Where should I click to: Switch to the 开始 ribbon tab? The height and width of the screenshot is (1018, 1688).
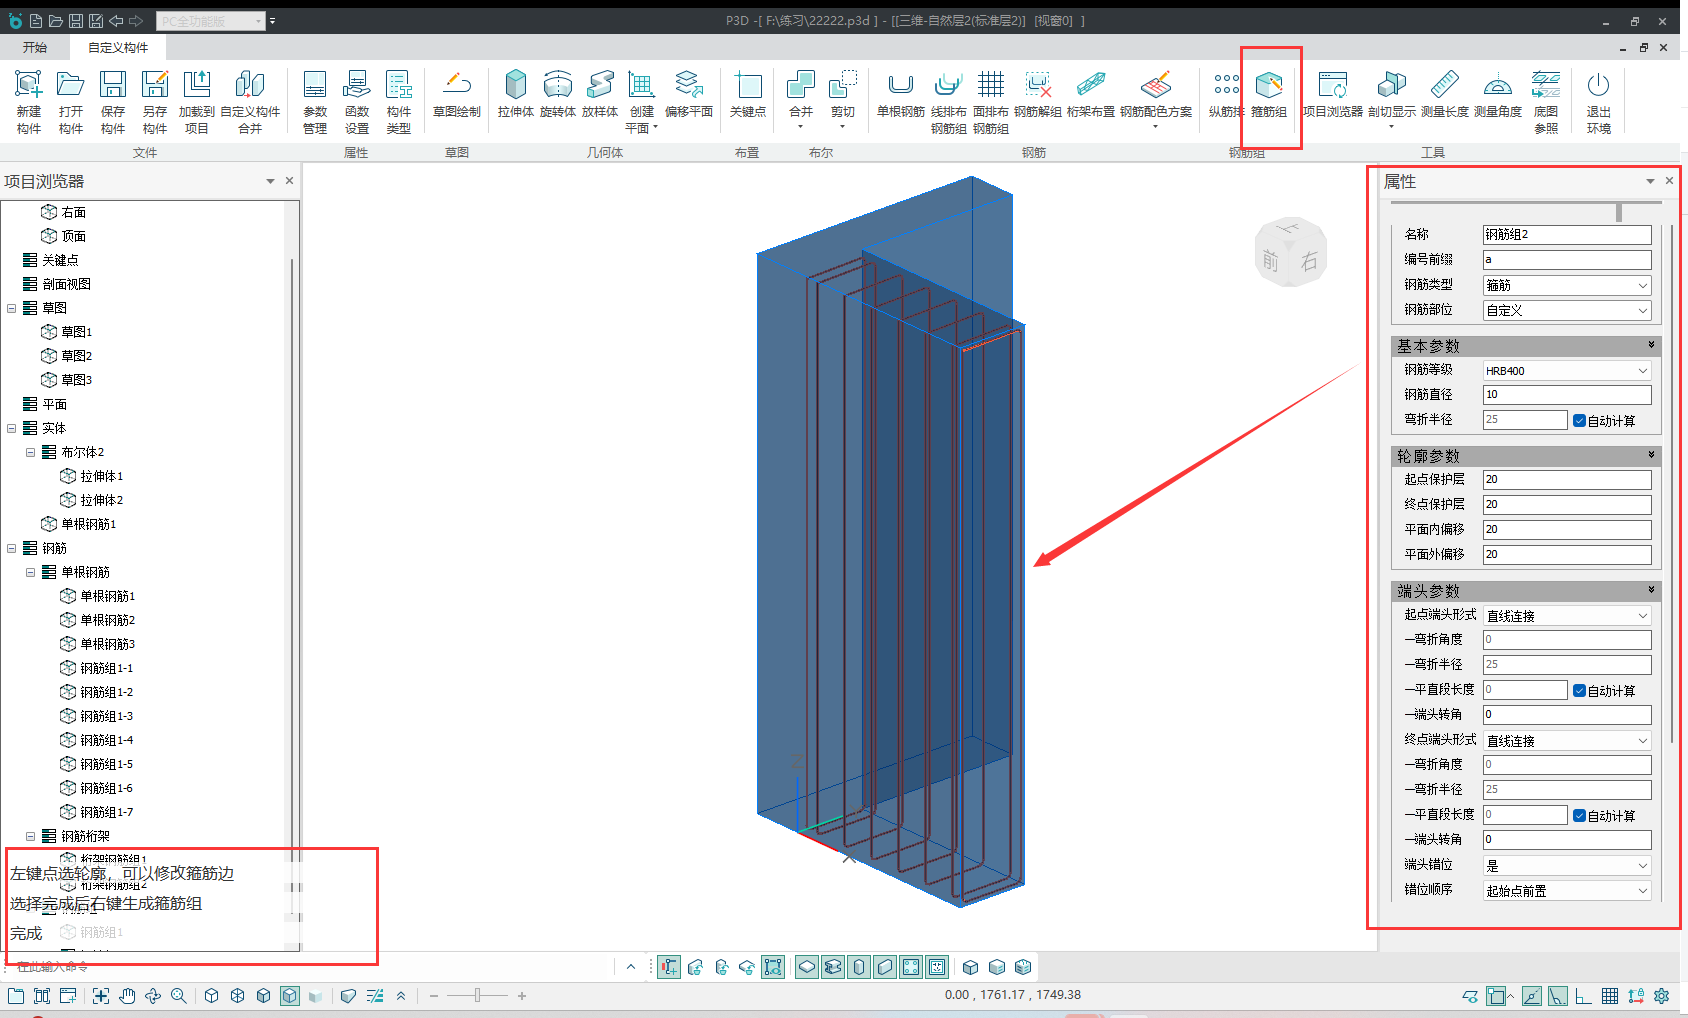point(35,48)
